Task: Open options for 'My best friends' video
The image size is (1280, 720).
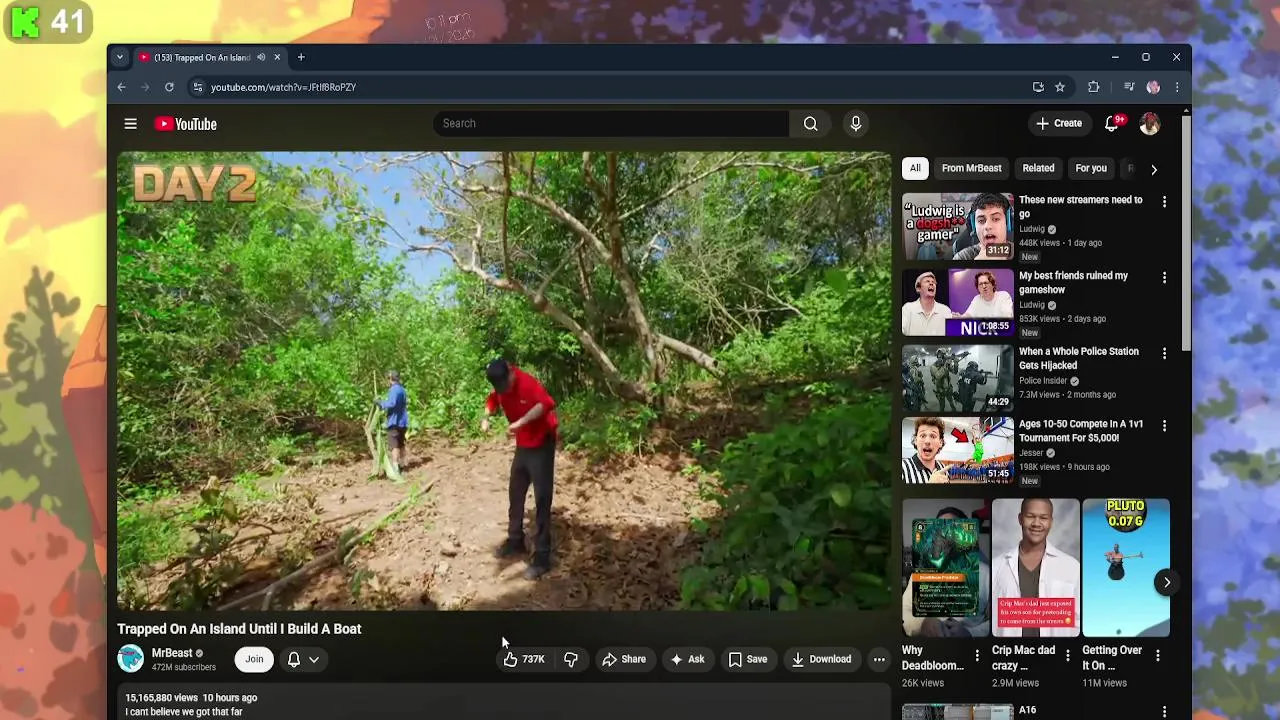Action: pos(1164,277)
